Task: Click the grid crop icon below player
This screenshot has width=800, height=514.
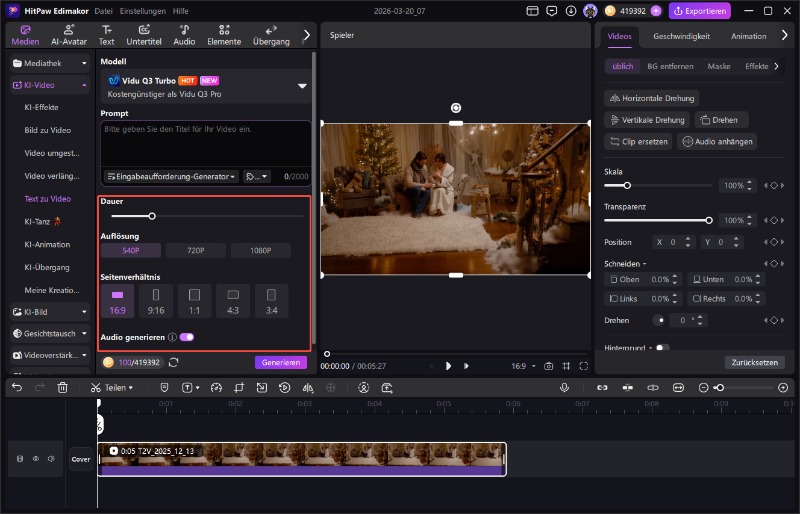Action: tap(566, 366)
